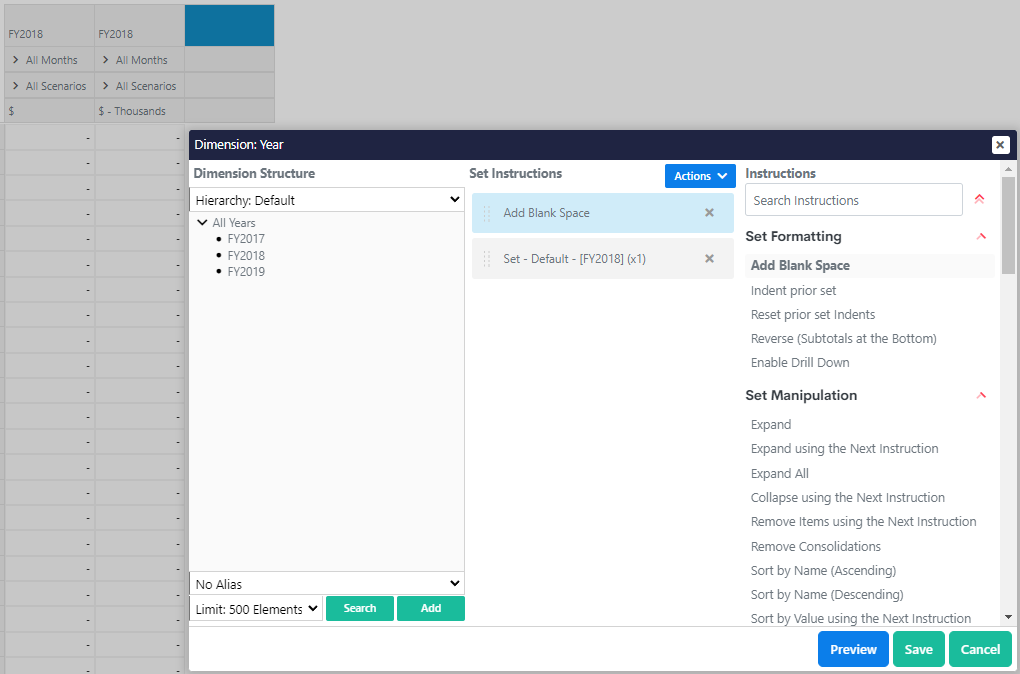Open the Limit: 500 Elements dropdown
1020x674 pixels.
point(256,609)
